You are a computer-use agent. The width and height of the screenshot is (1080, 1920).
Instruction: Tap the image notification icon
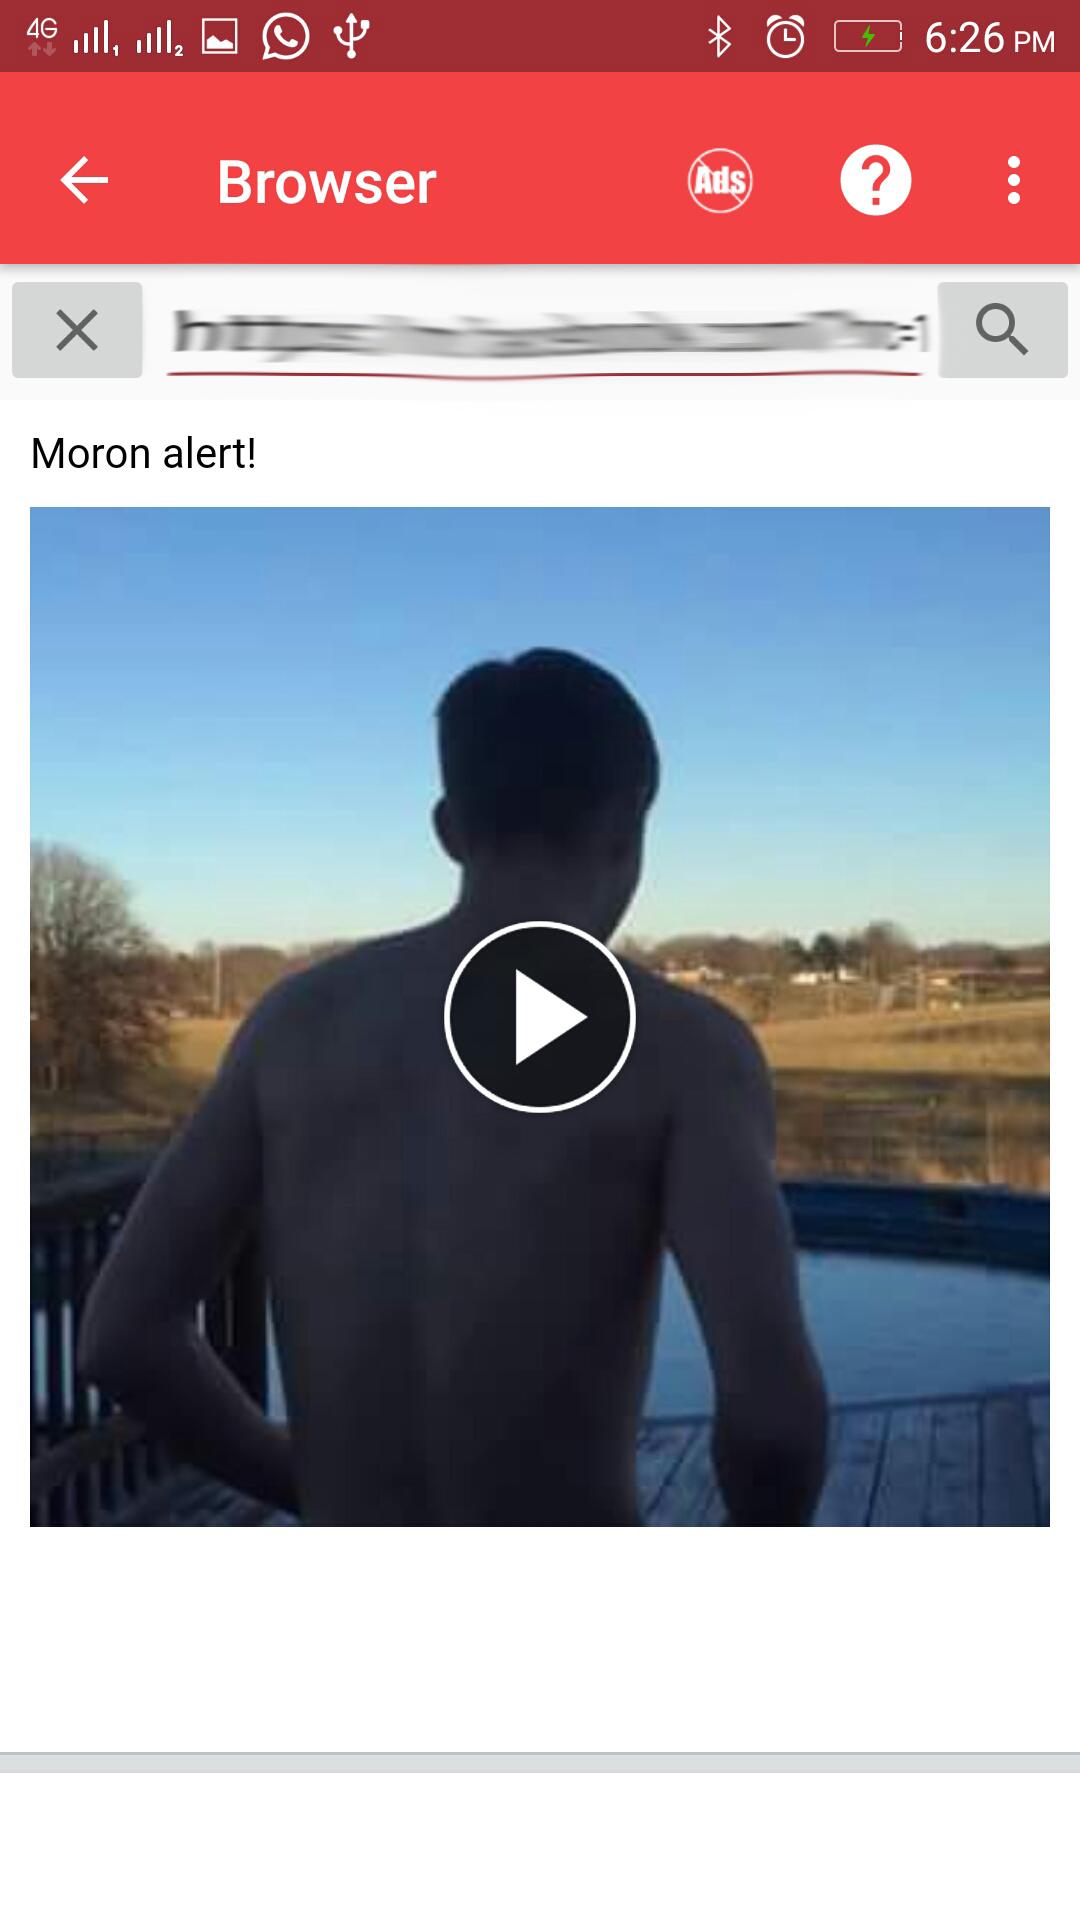(220, 38)
